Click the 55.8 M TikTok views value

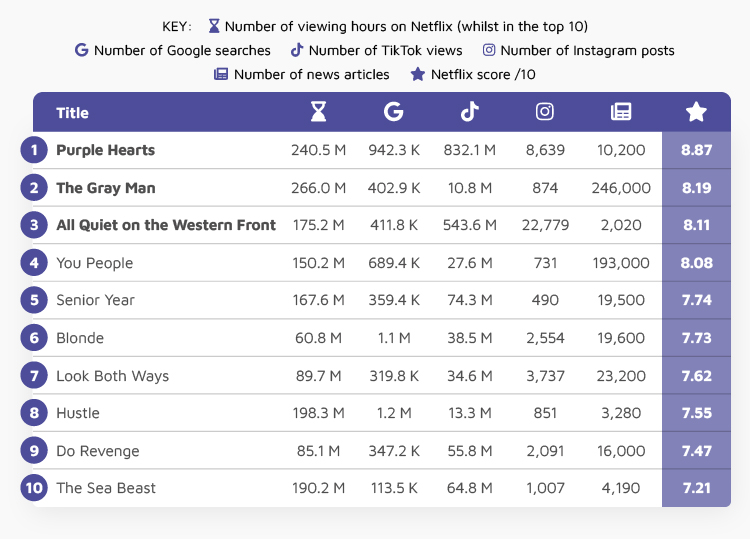coord(469,451)
